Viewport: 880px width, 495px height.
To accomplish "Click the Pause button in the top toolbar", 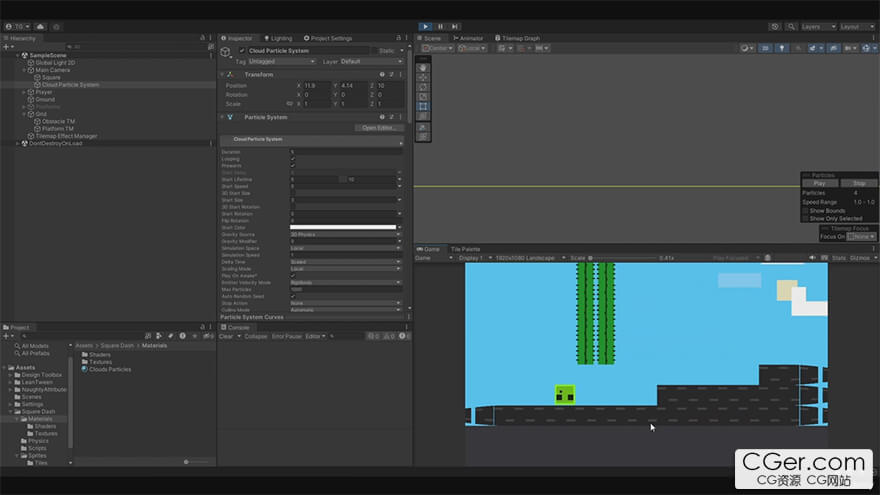I will pos(440,26).
